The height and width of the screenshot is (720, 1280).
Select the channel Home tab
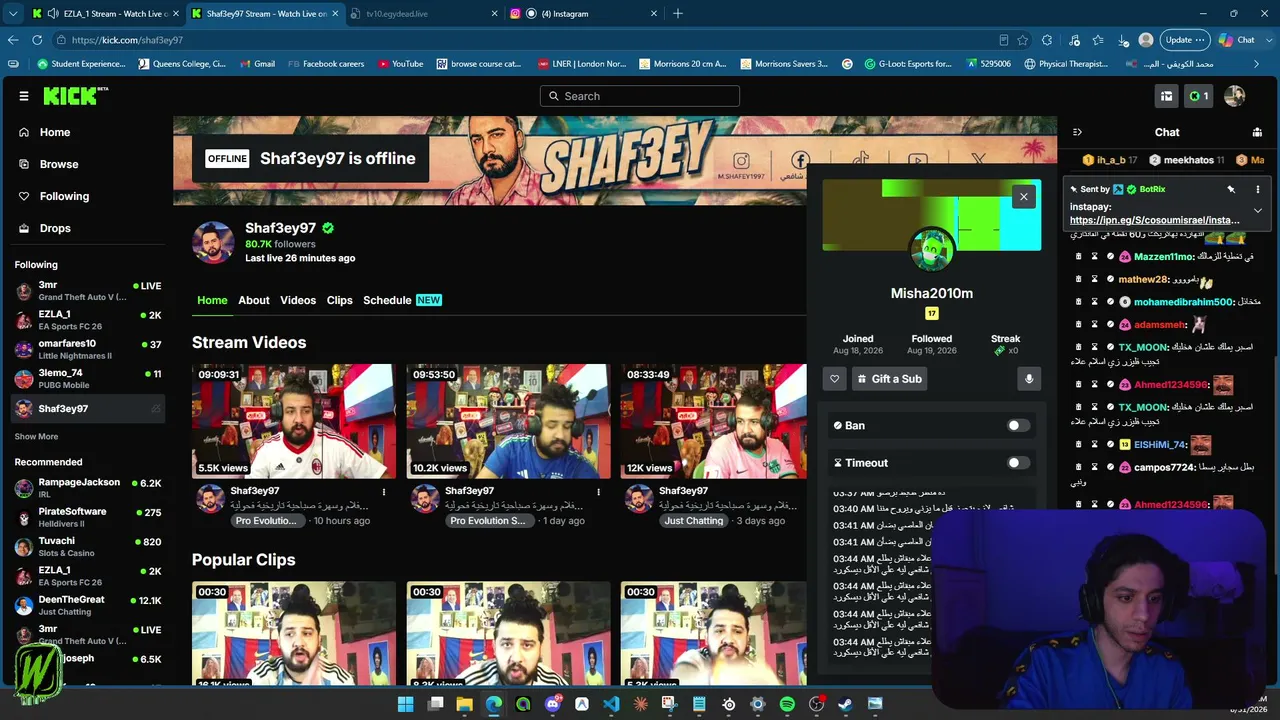coord(212,300)
